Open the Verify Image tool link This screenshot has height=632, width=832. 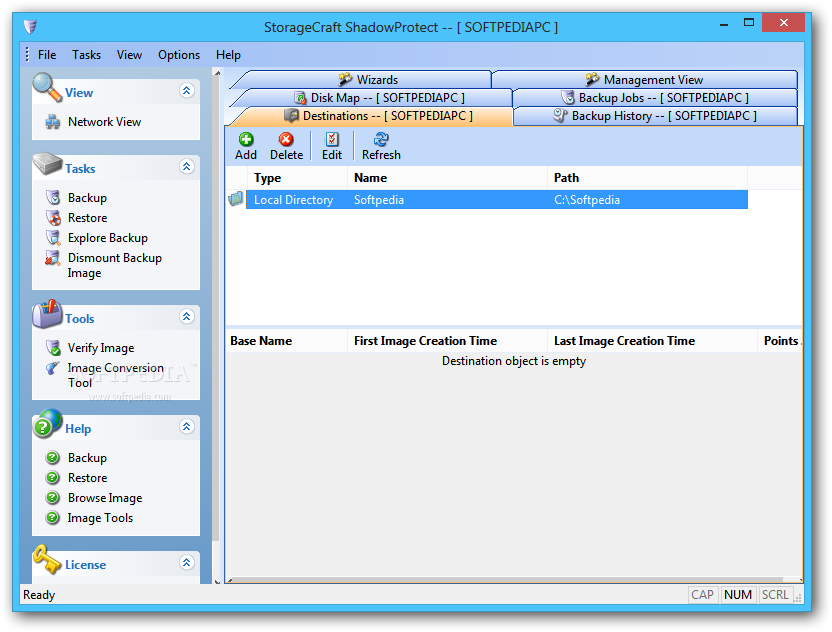(x=101, y=348)
